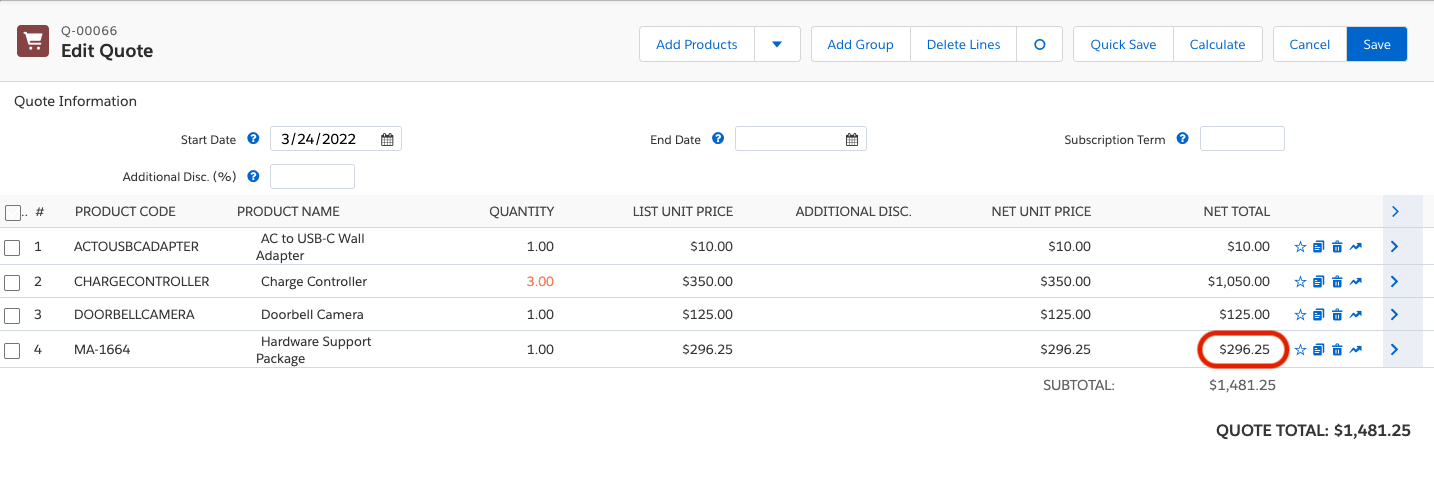Run Calculate on the quote
The image size is (1434, 499).
click(1217, 45)
